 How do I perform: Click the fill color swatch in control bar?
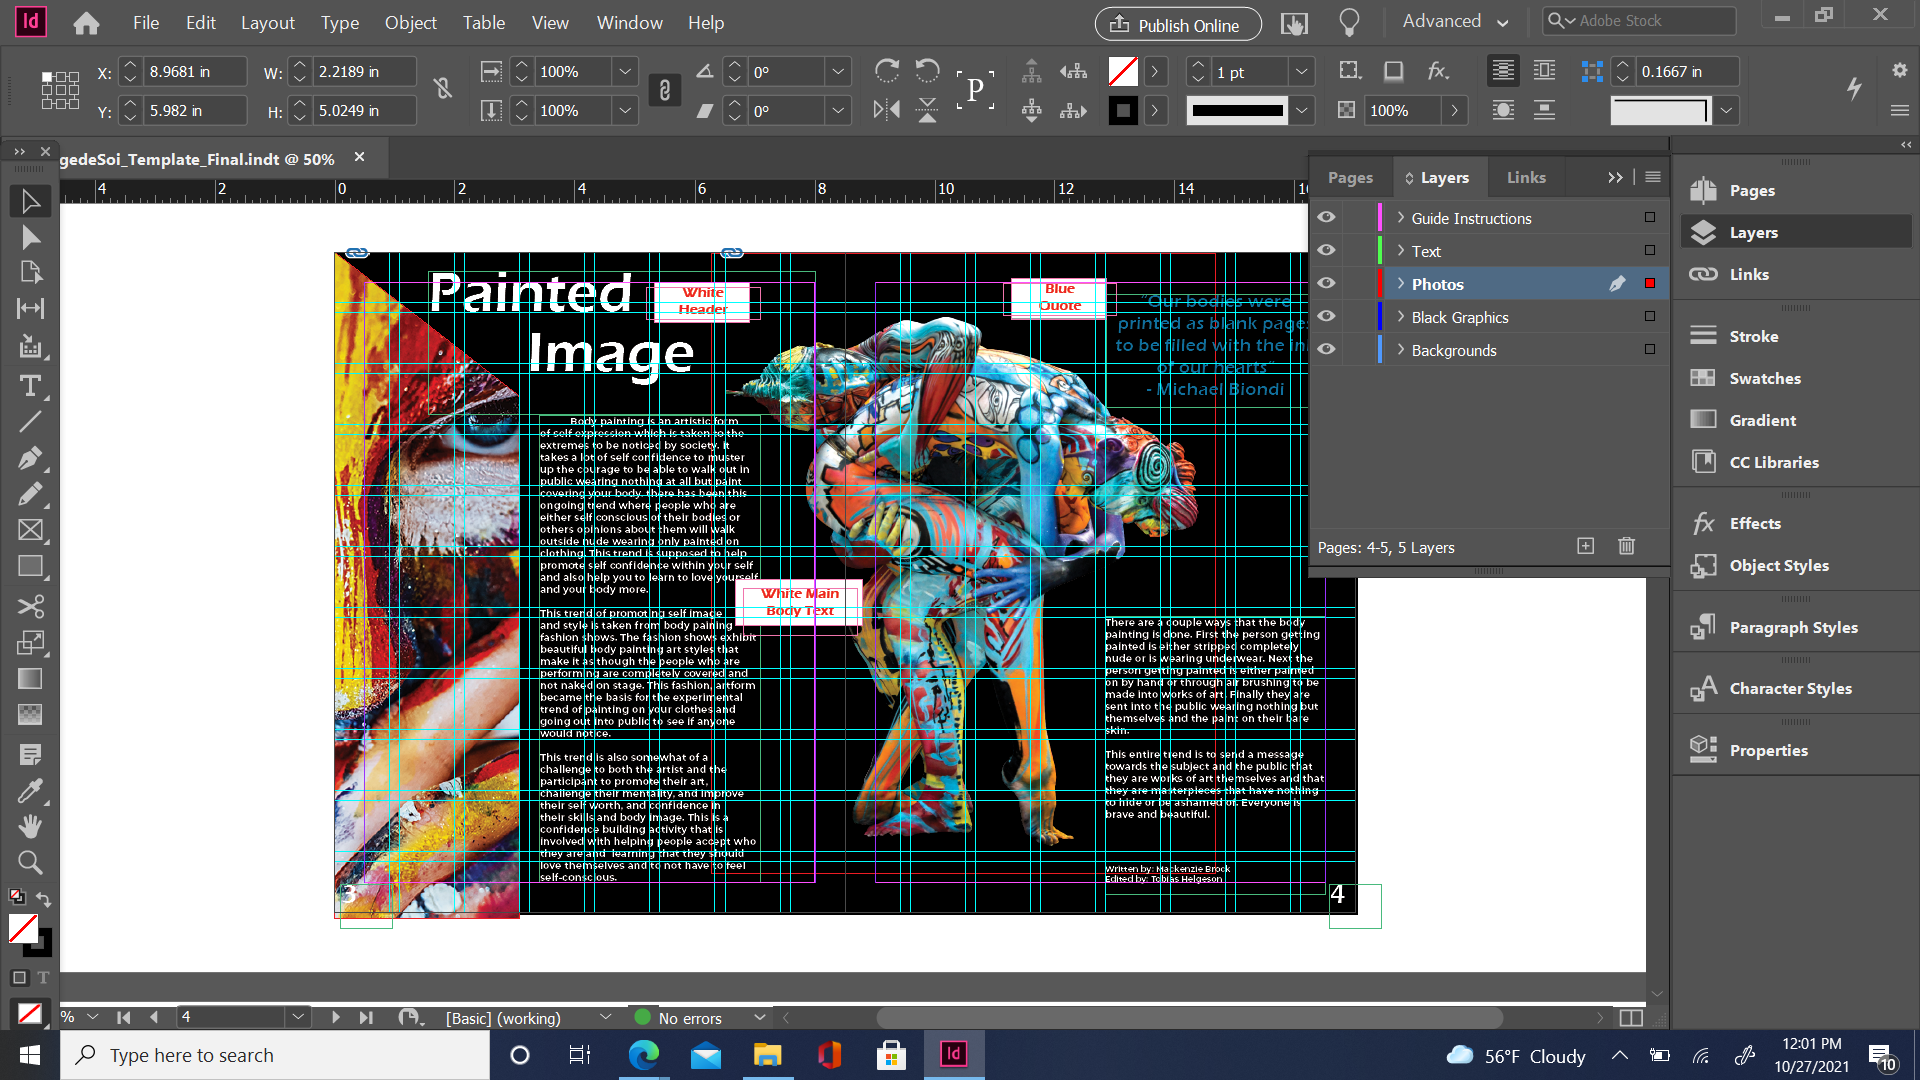[x=1123, y=72]
